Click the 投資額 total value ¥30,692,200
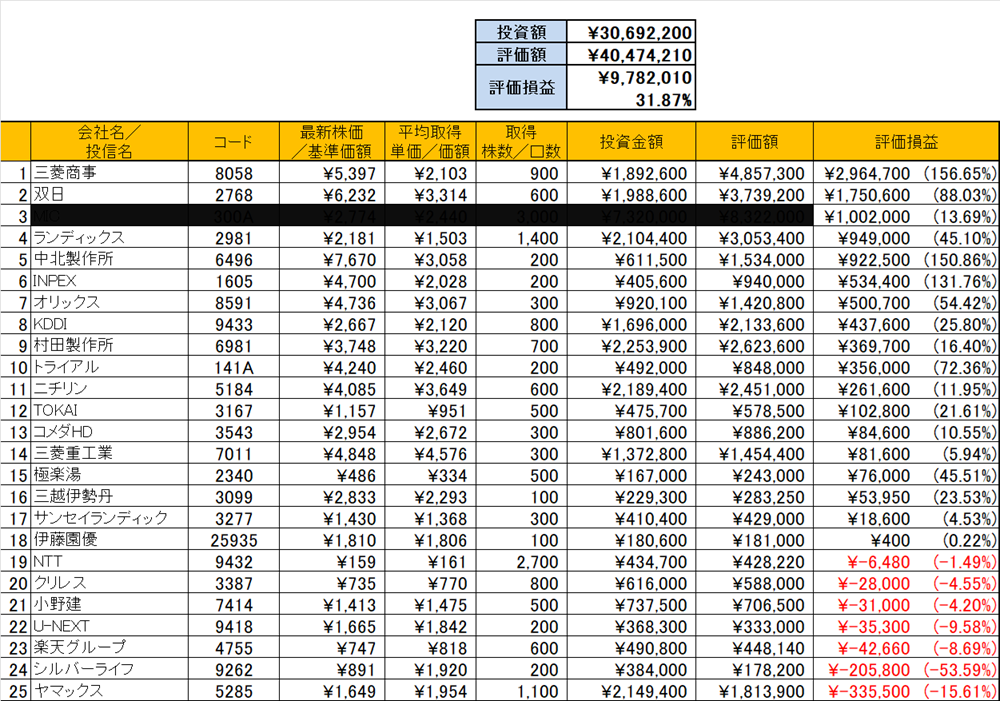Screen dimensions: 1000x701 (x=630, y=31)
